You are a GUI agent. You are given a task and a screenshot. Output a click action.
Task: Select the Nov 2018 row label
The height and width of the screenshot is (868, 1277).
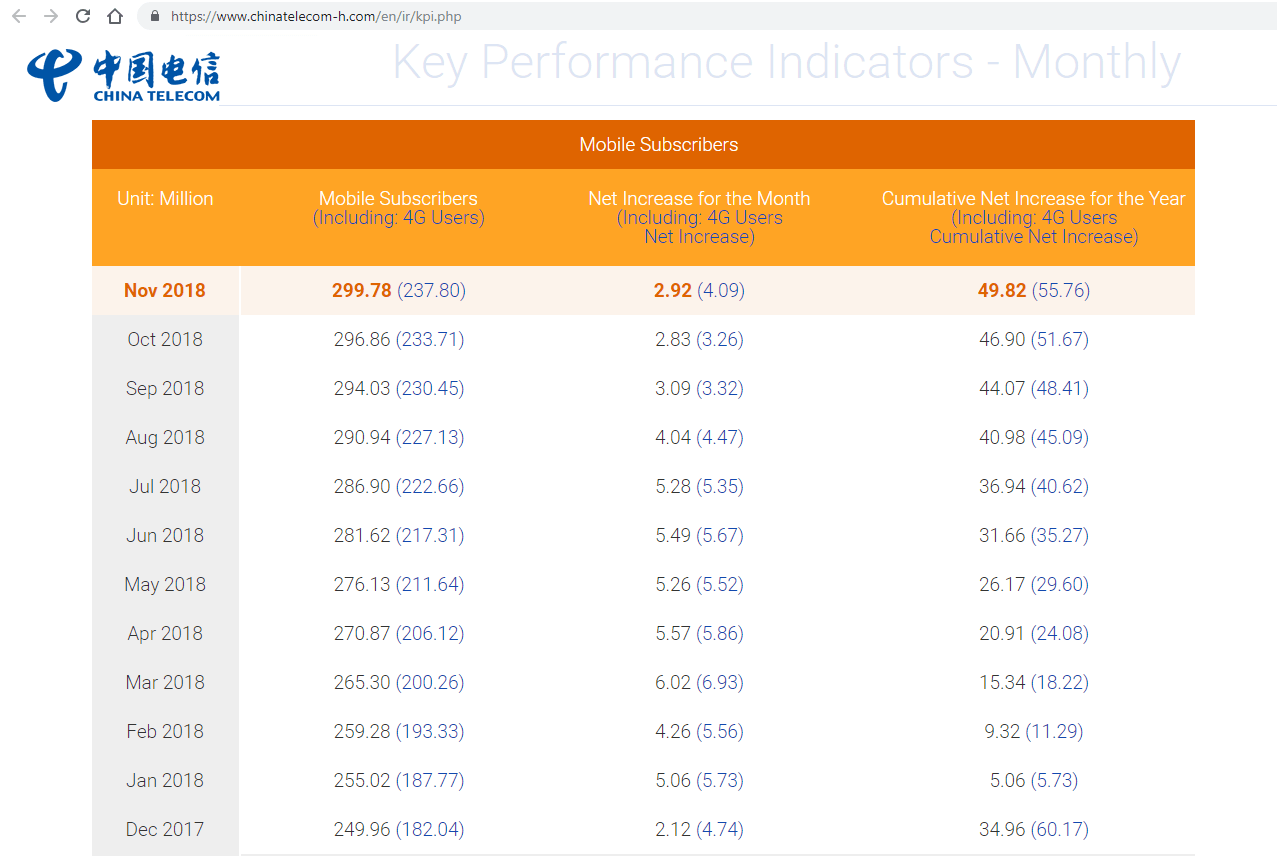[x=165, y=291]
